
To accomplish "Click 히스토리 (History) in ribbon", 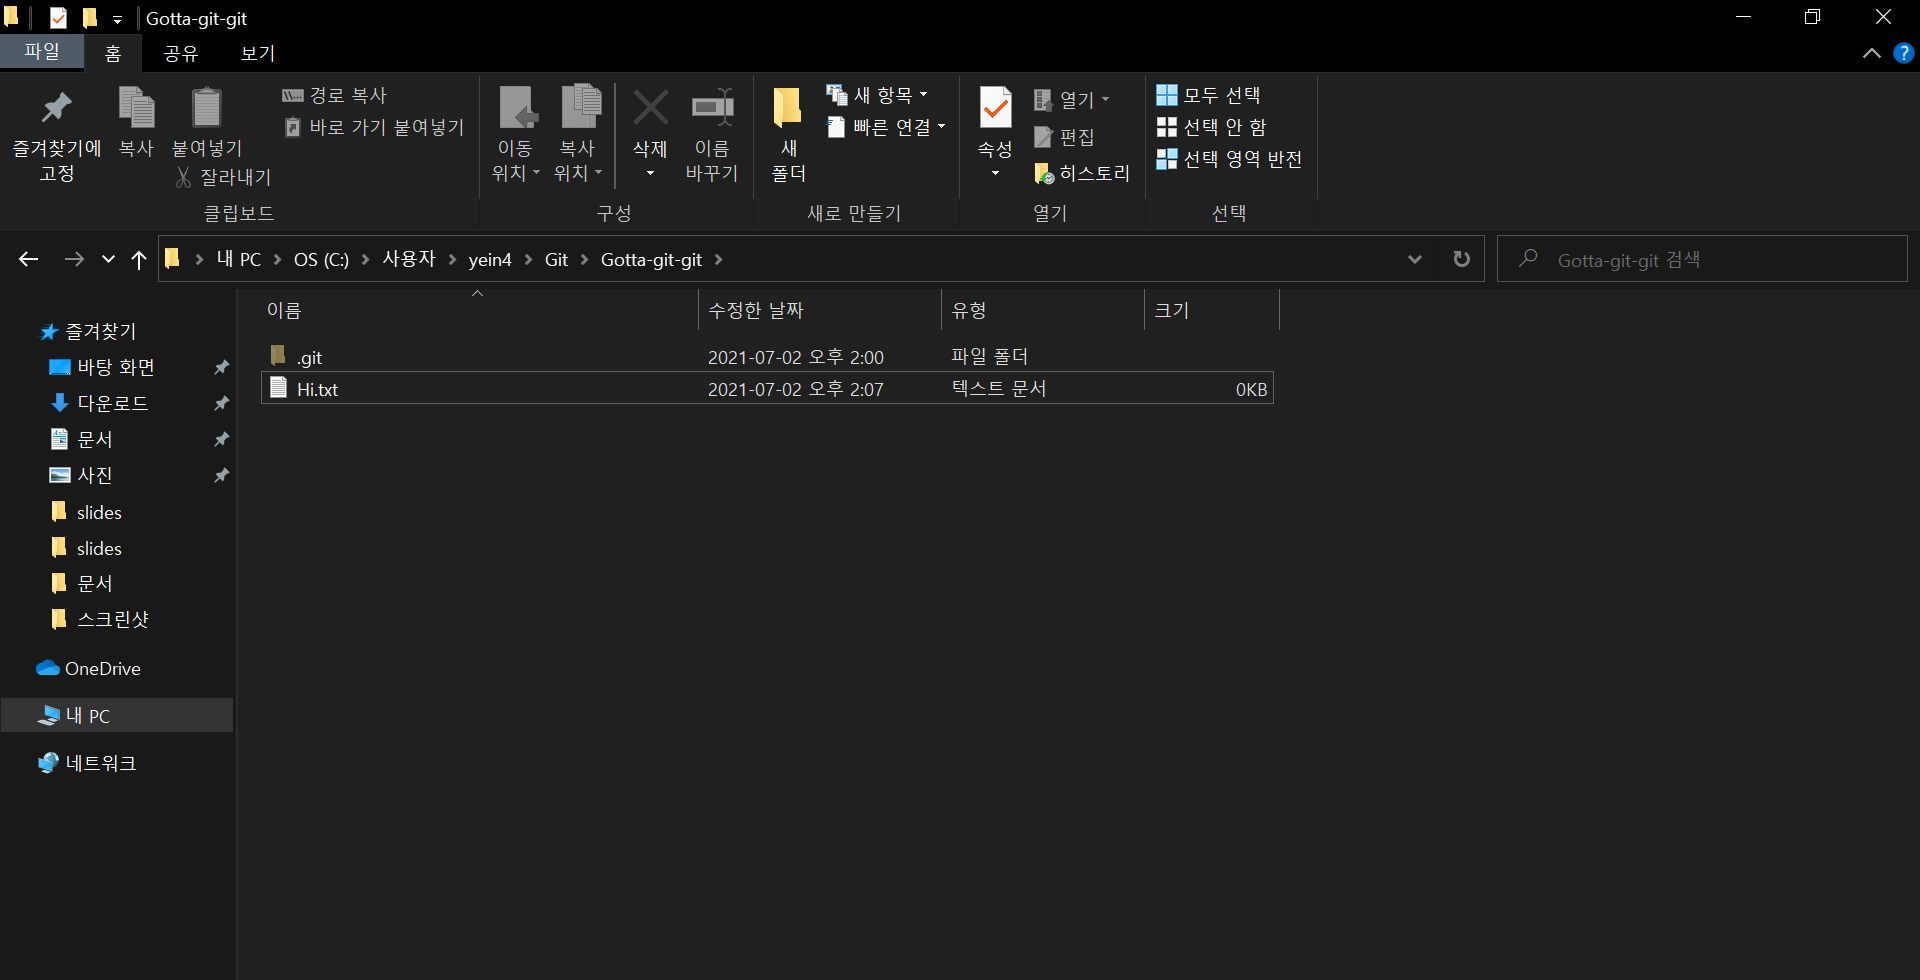I will click(x=1082, y=173).
